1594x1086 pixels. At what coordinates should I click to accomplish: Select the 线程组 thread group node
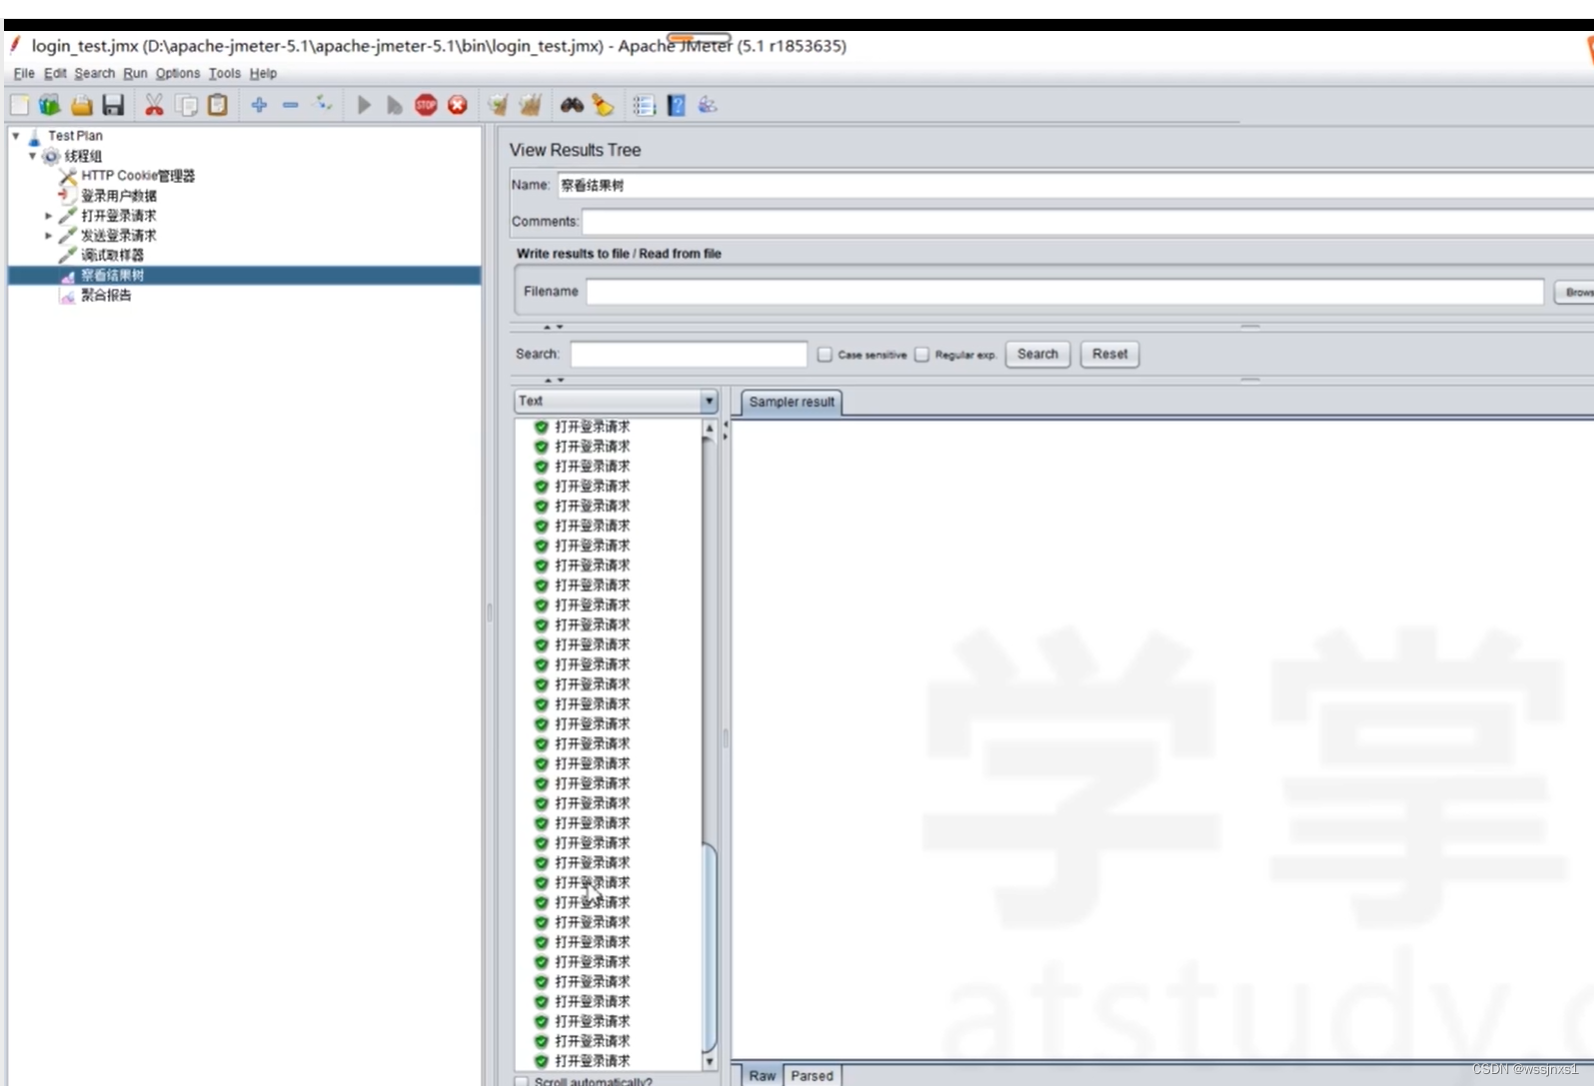tap(83, 156)
